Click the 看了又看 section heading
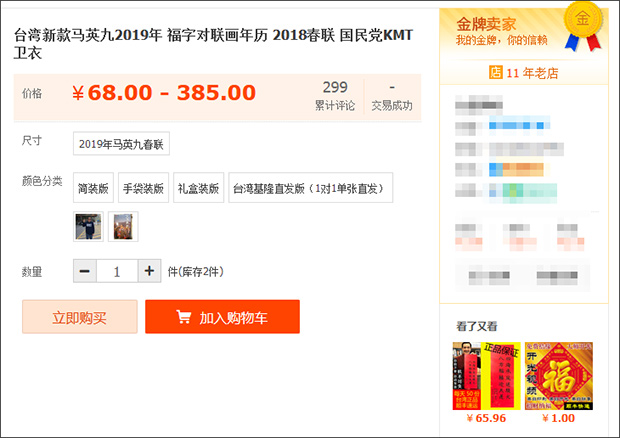Screen dimensions: 620x438 coord(476,327)
